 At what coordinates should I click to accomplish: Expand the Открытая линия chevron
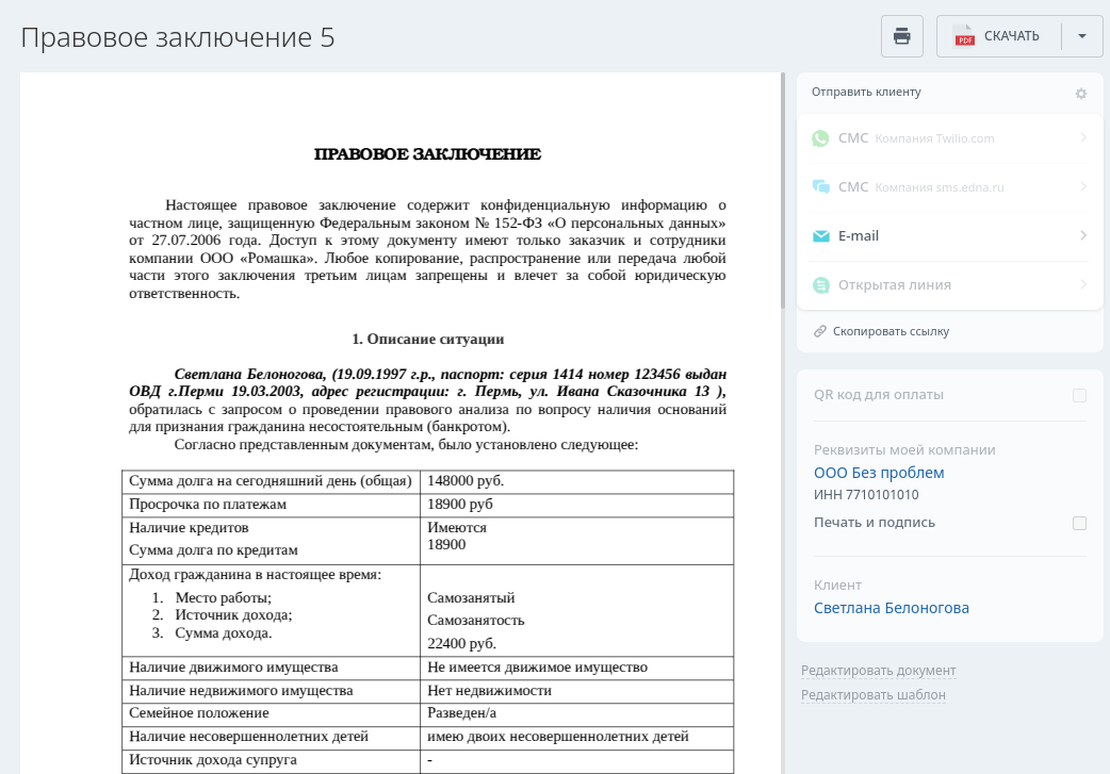[1083, 285]
